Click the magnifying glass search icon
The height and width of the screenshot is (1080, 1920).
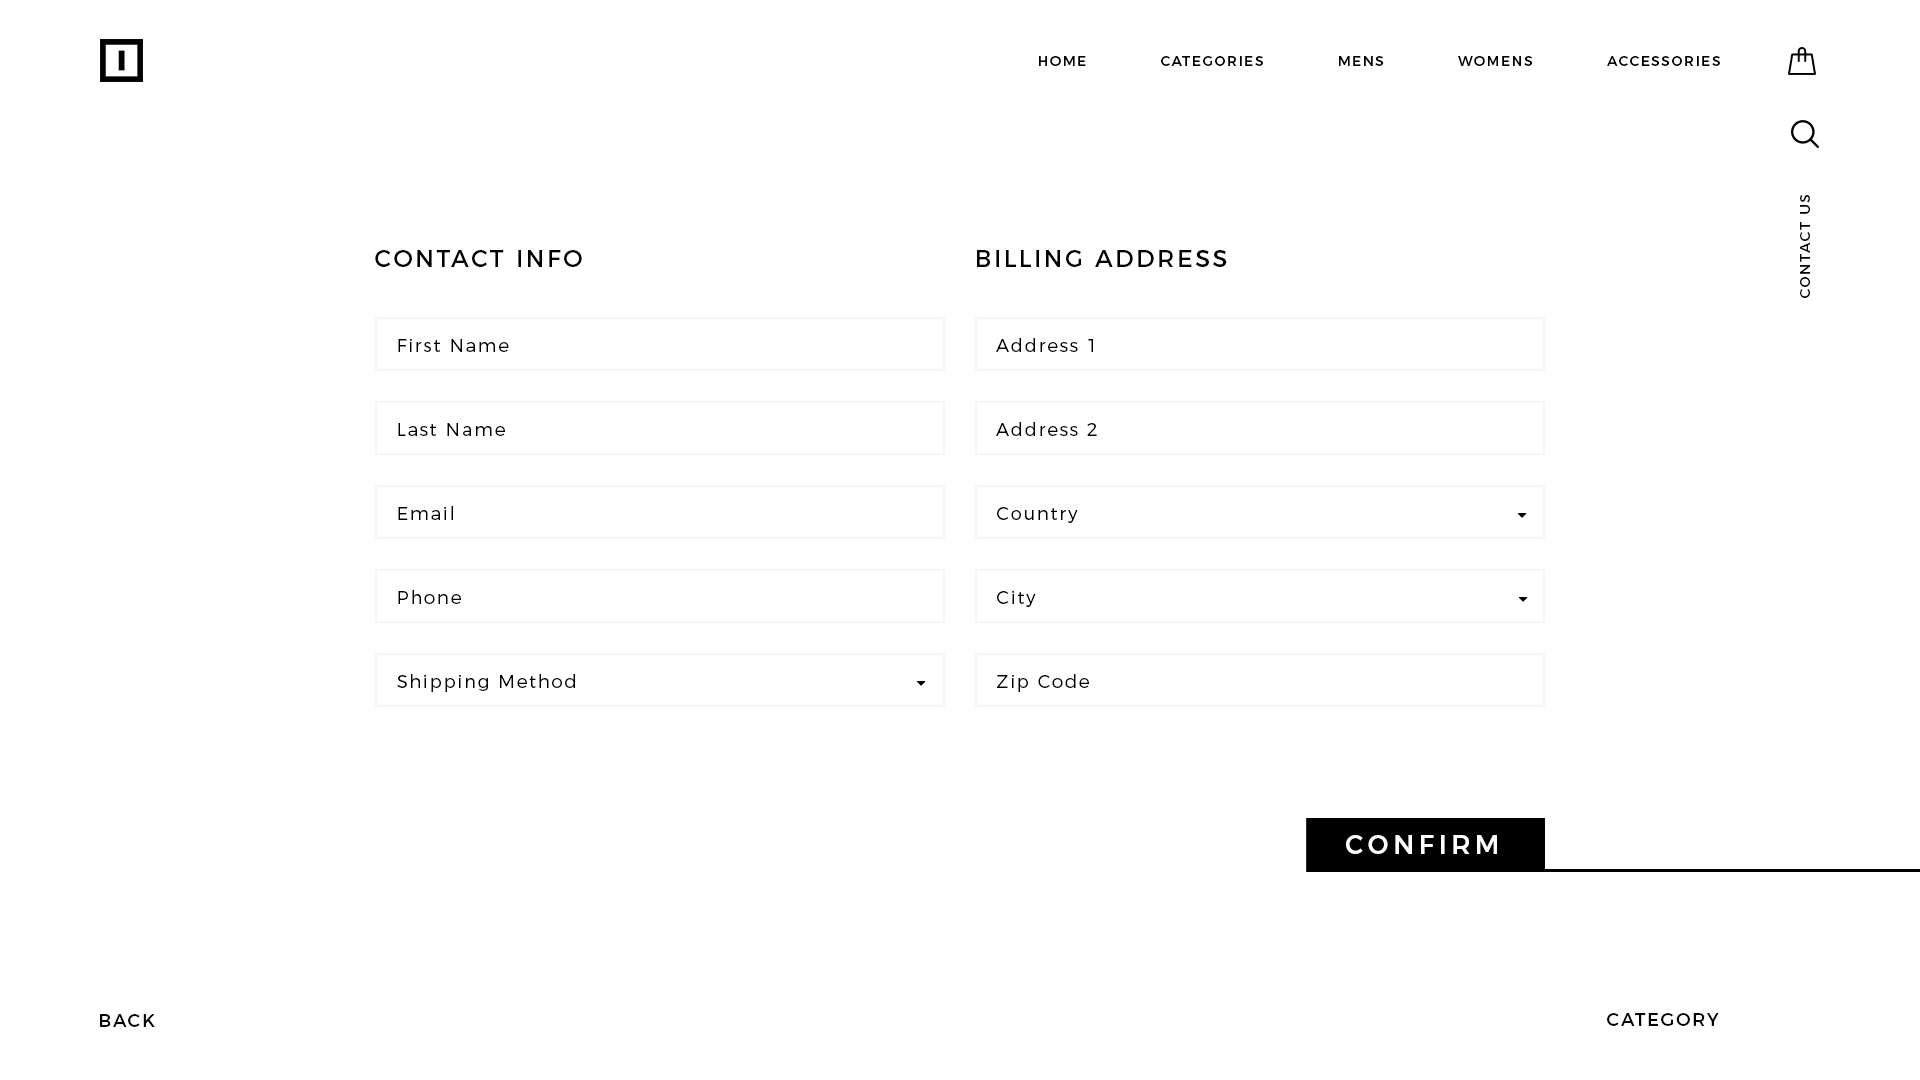pos(1804,134)
